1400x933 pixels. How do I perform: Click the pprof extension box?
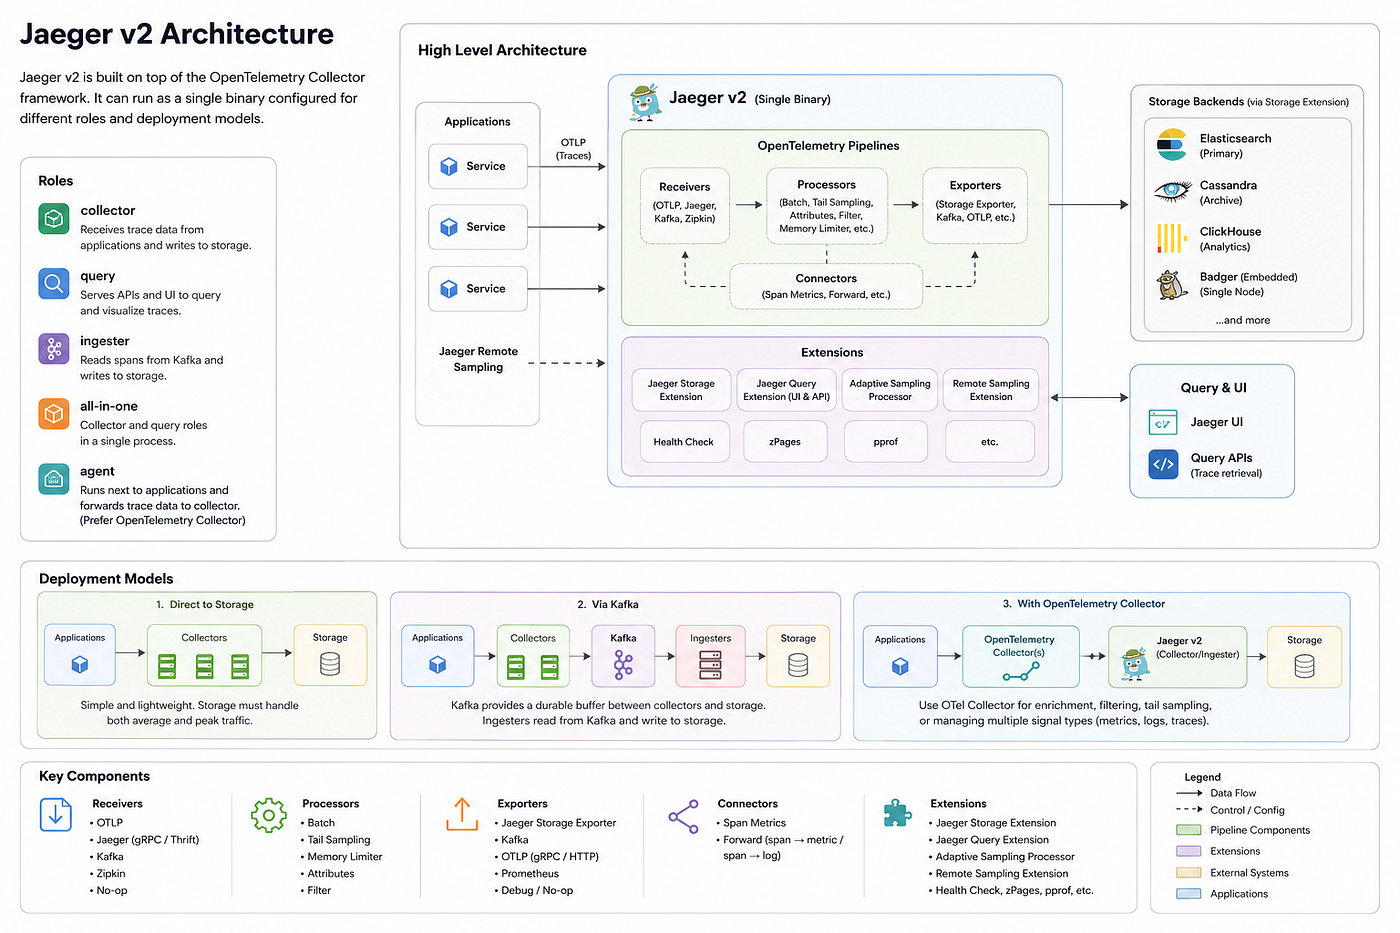click(886, 441)
